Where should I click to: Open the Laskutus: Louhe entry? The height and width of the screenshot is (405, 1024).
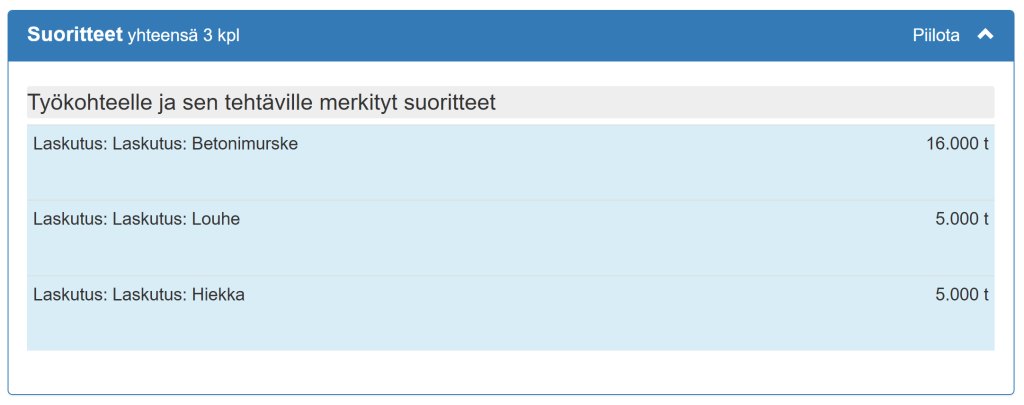[136, 219]
